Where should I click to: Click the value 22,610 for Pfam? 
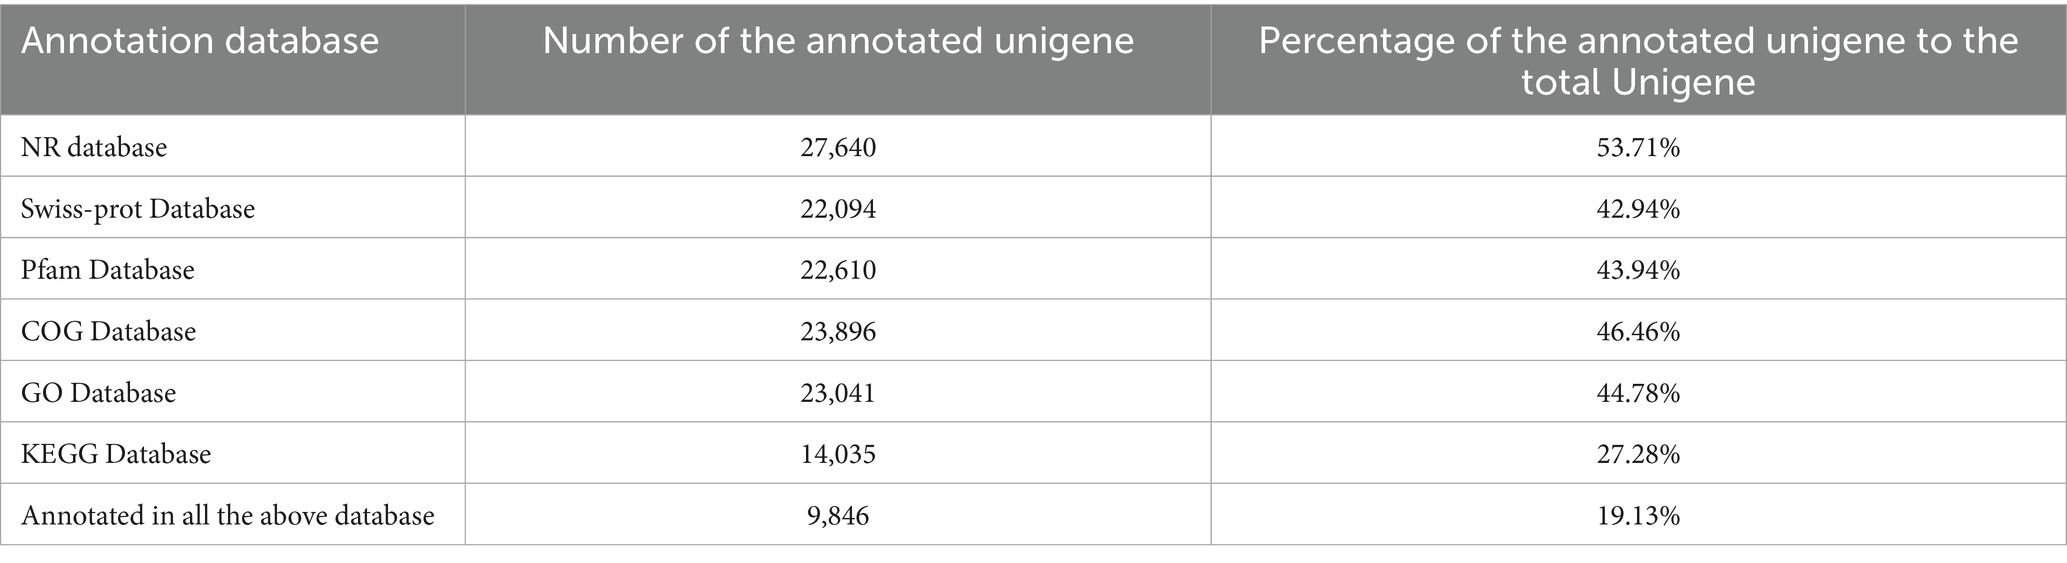click(838, 270)
